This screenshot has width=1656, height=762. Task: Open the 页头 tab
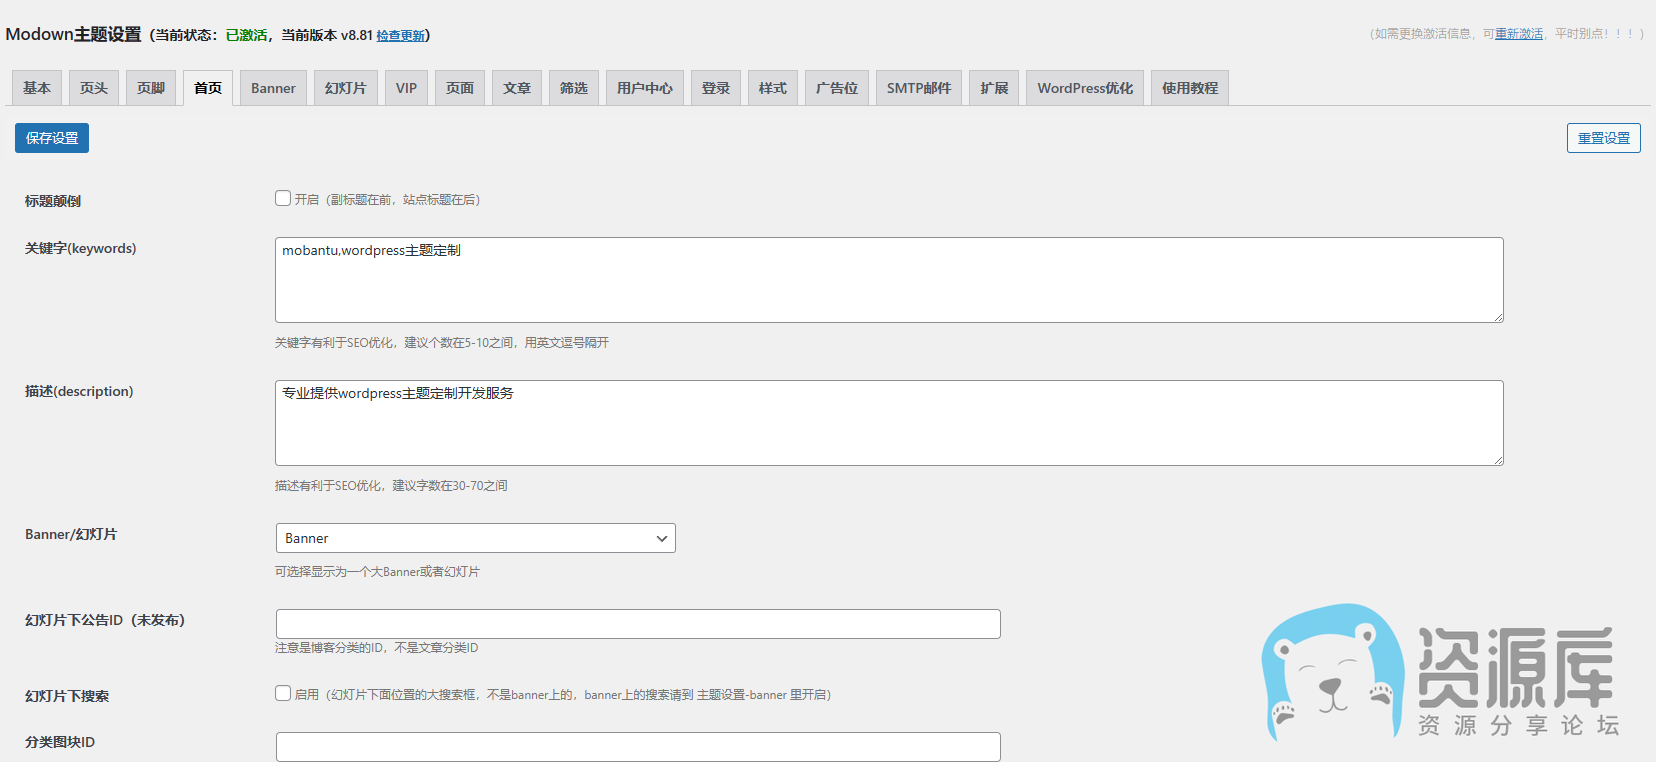(x=94, y=88)
